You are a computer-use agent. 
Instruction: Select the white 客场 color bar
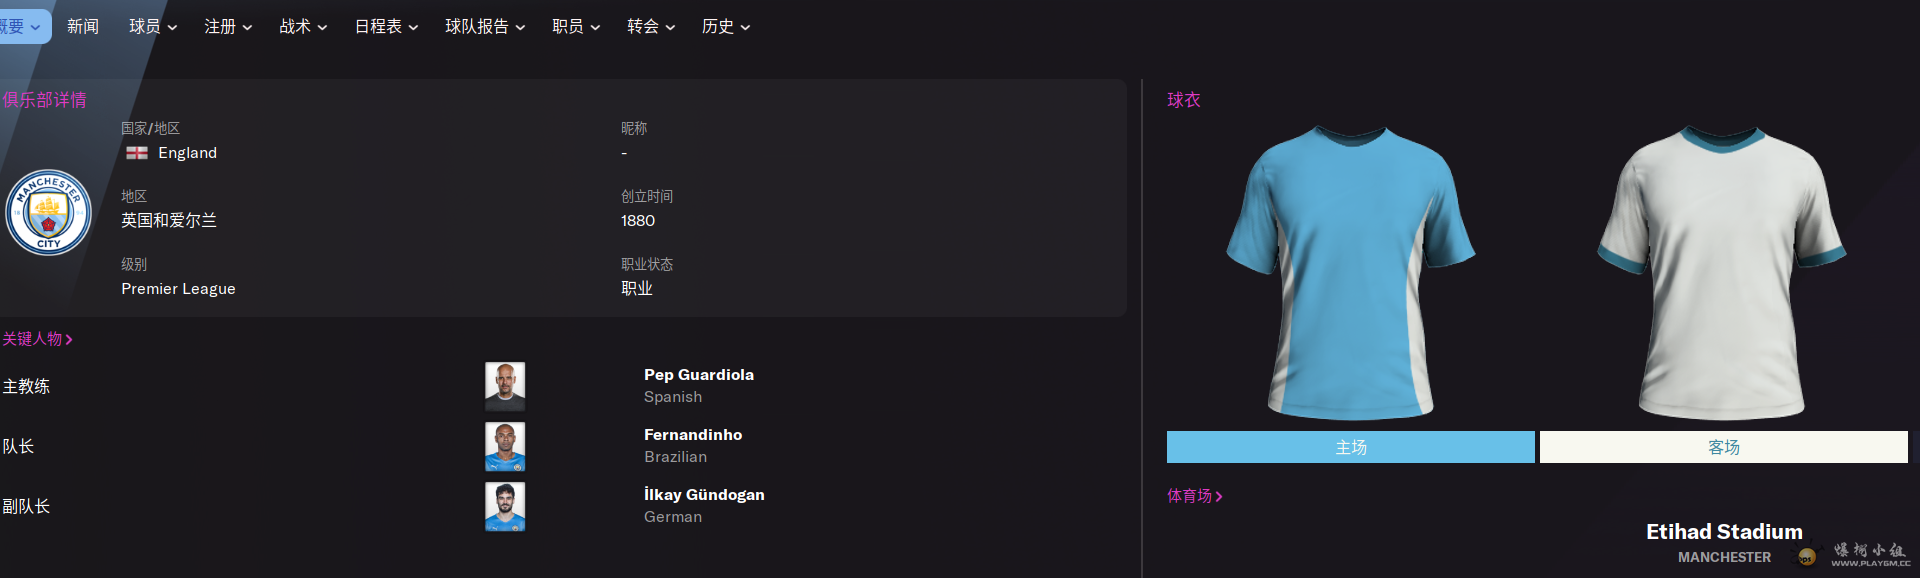pos(1723,447)
